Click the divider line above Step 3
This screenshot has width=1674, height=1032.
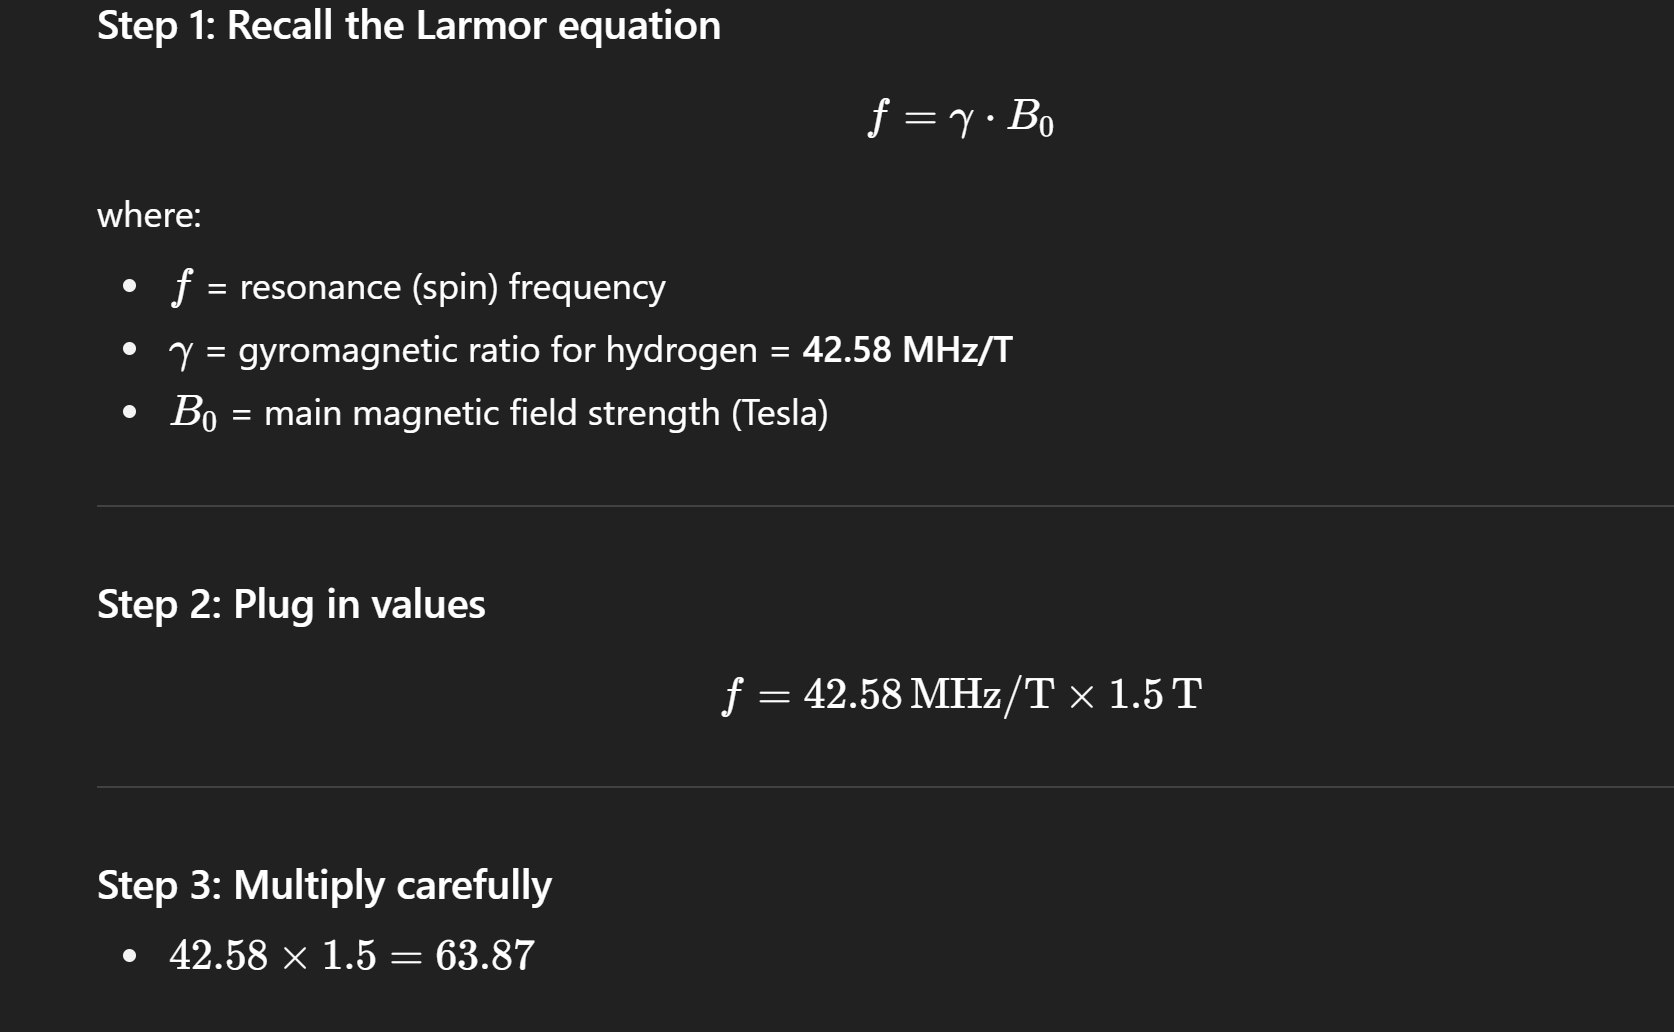885,787
